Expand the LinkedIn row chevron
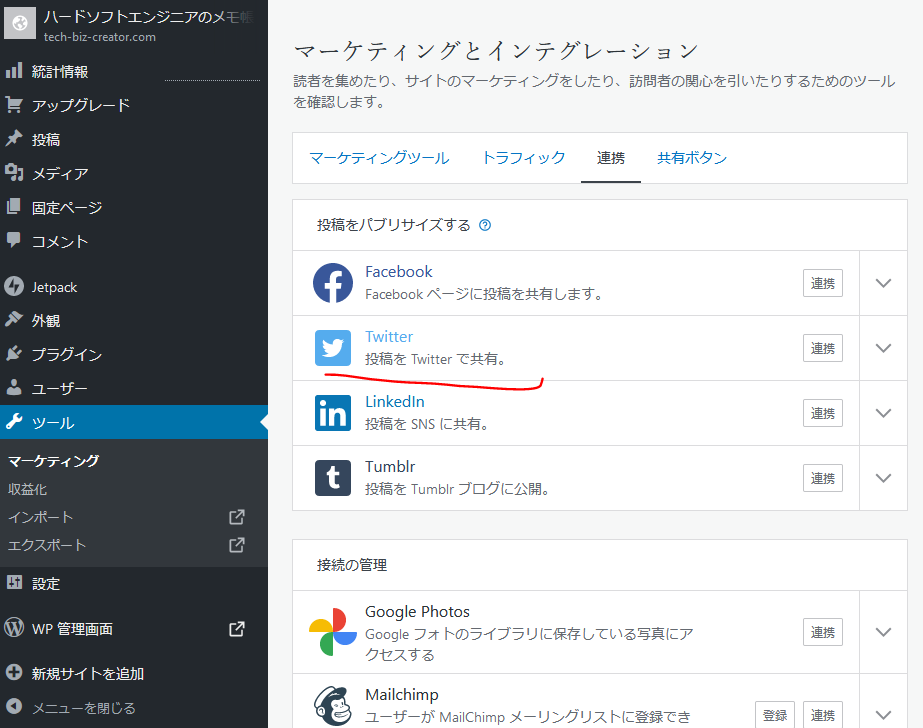This screenshot has height=728, width=923. [883, 413]
